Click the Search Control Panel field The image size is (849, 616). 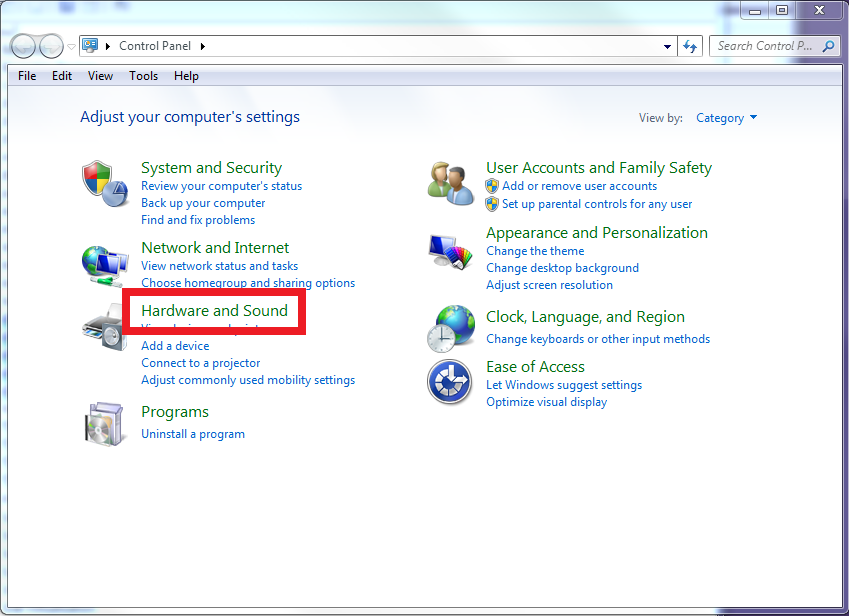pos(765,46)
